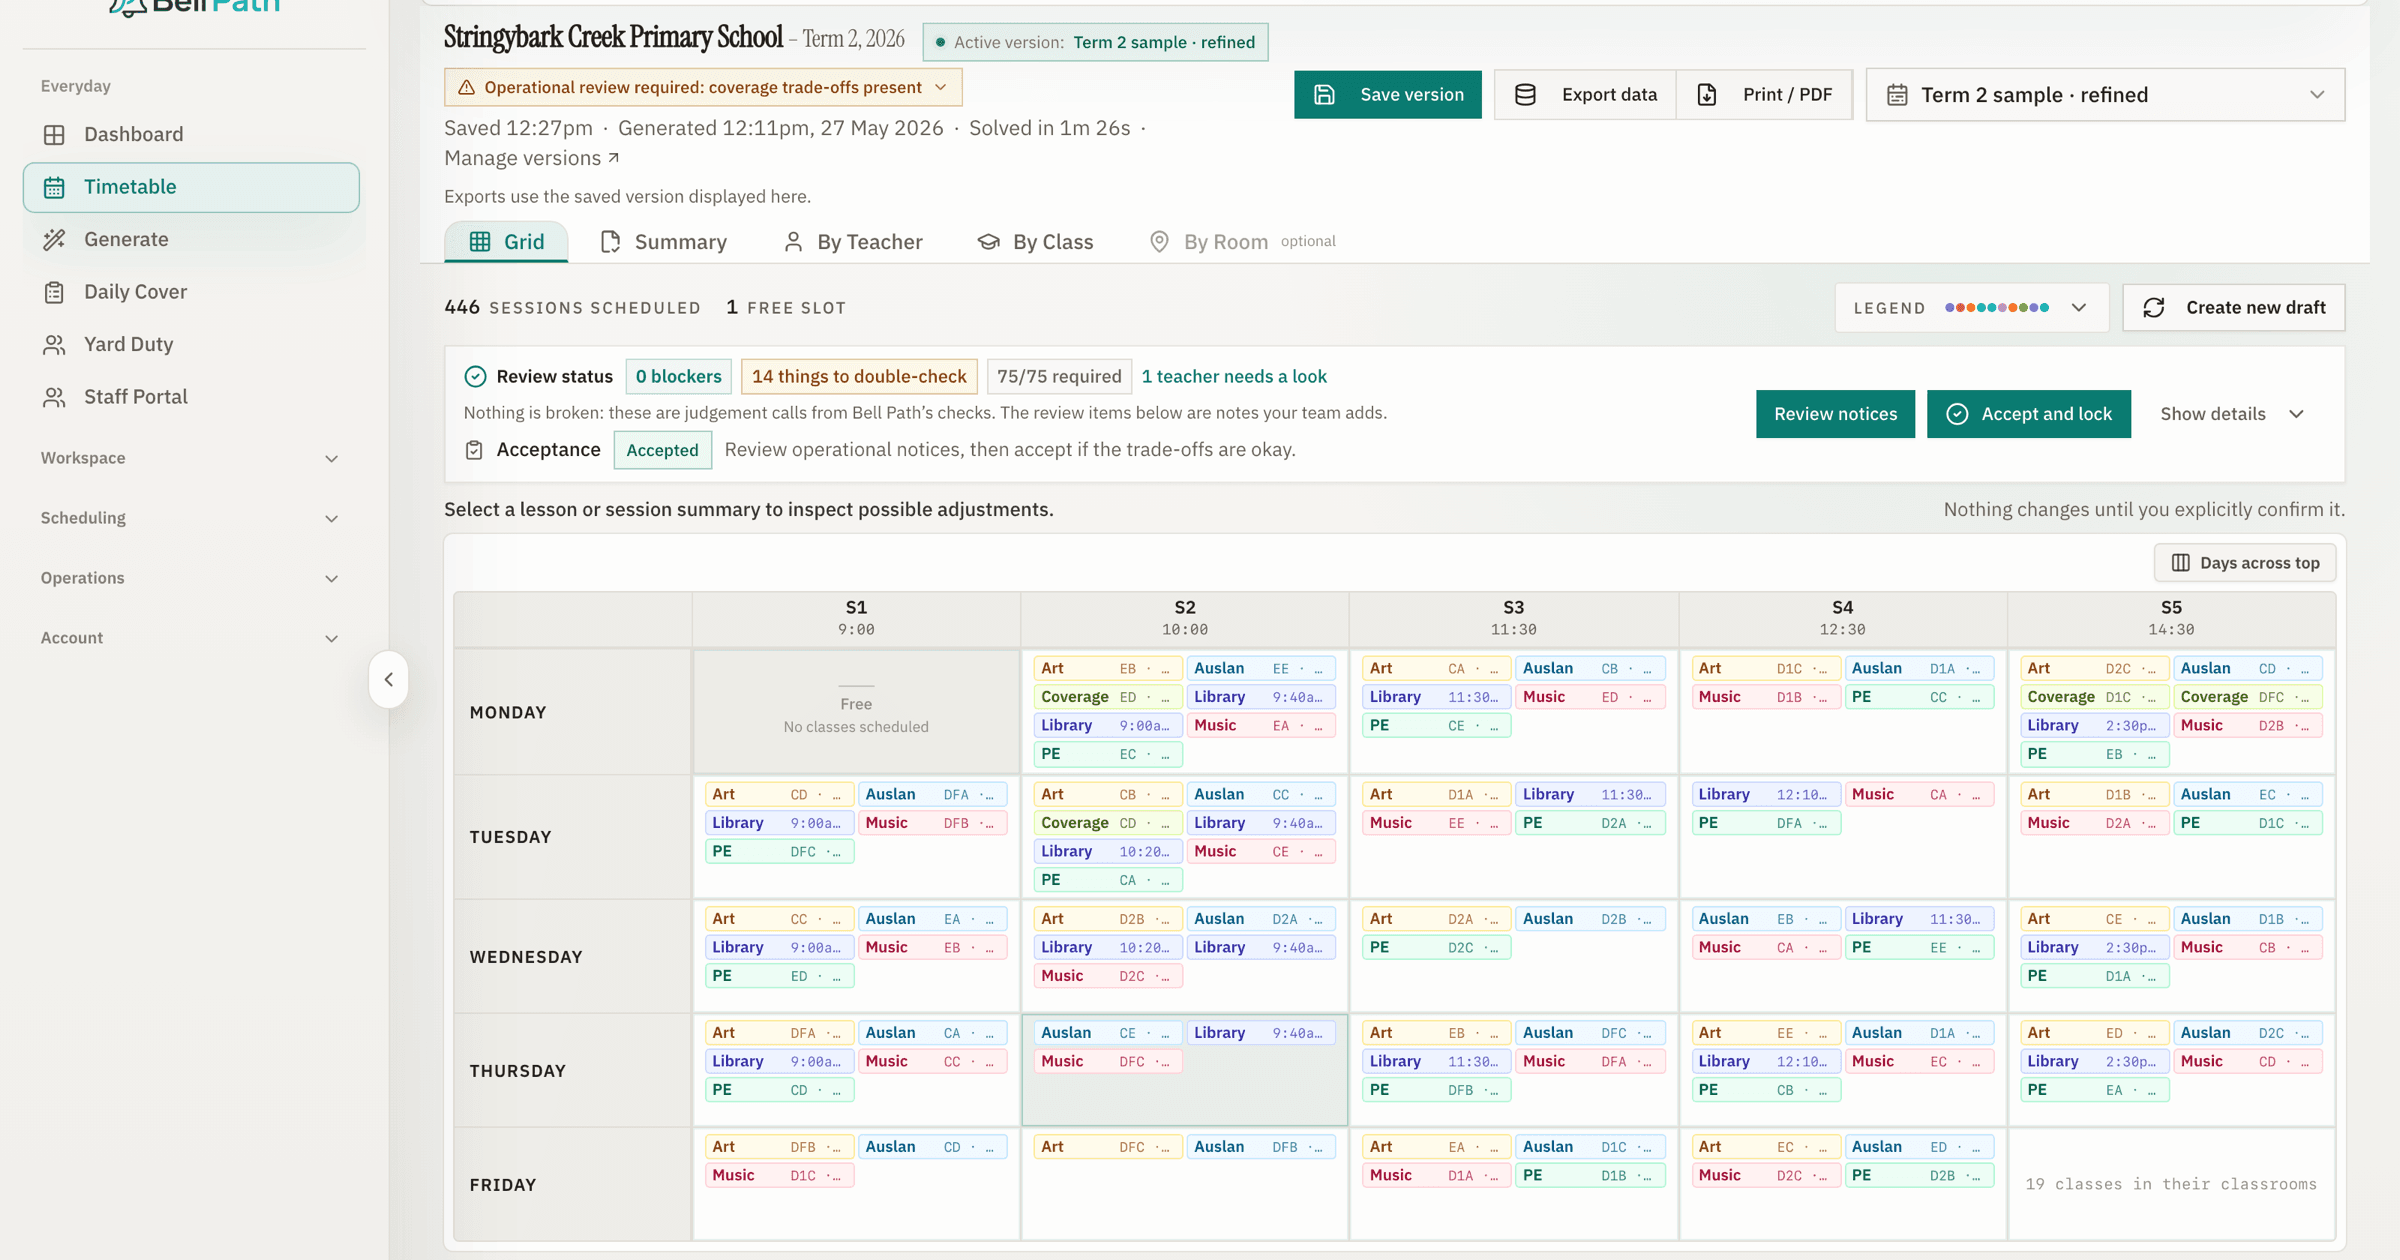The height and width of the screenshot is (1260, 2400).
Task: Select Wednesday S3 PE D2C lesson
Action: click(x=1436, y=947)
